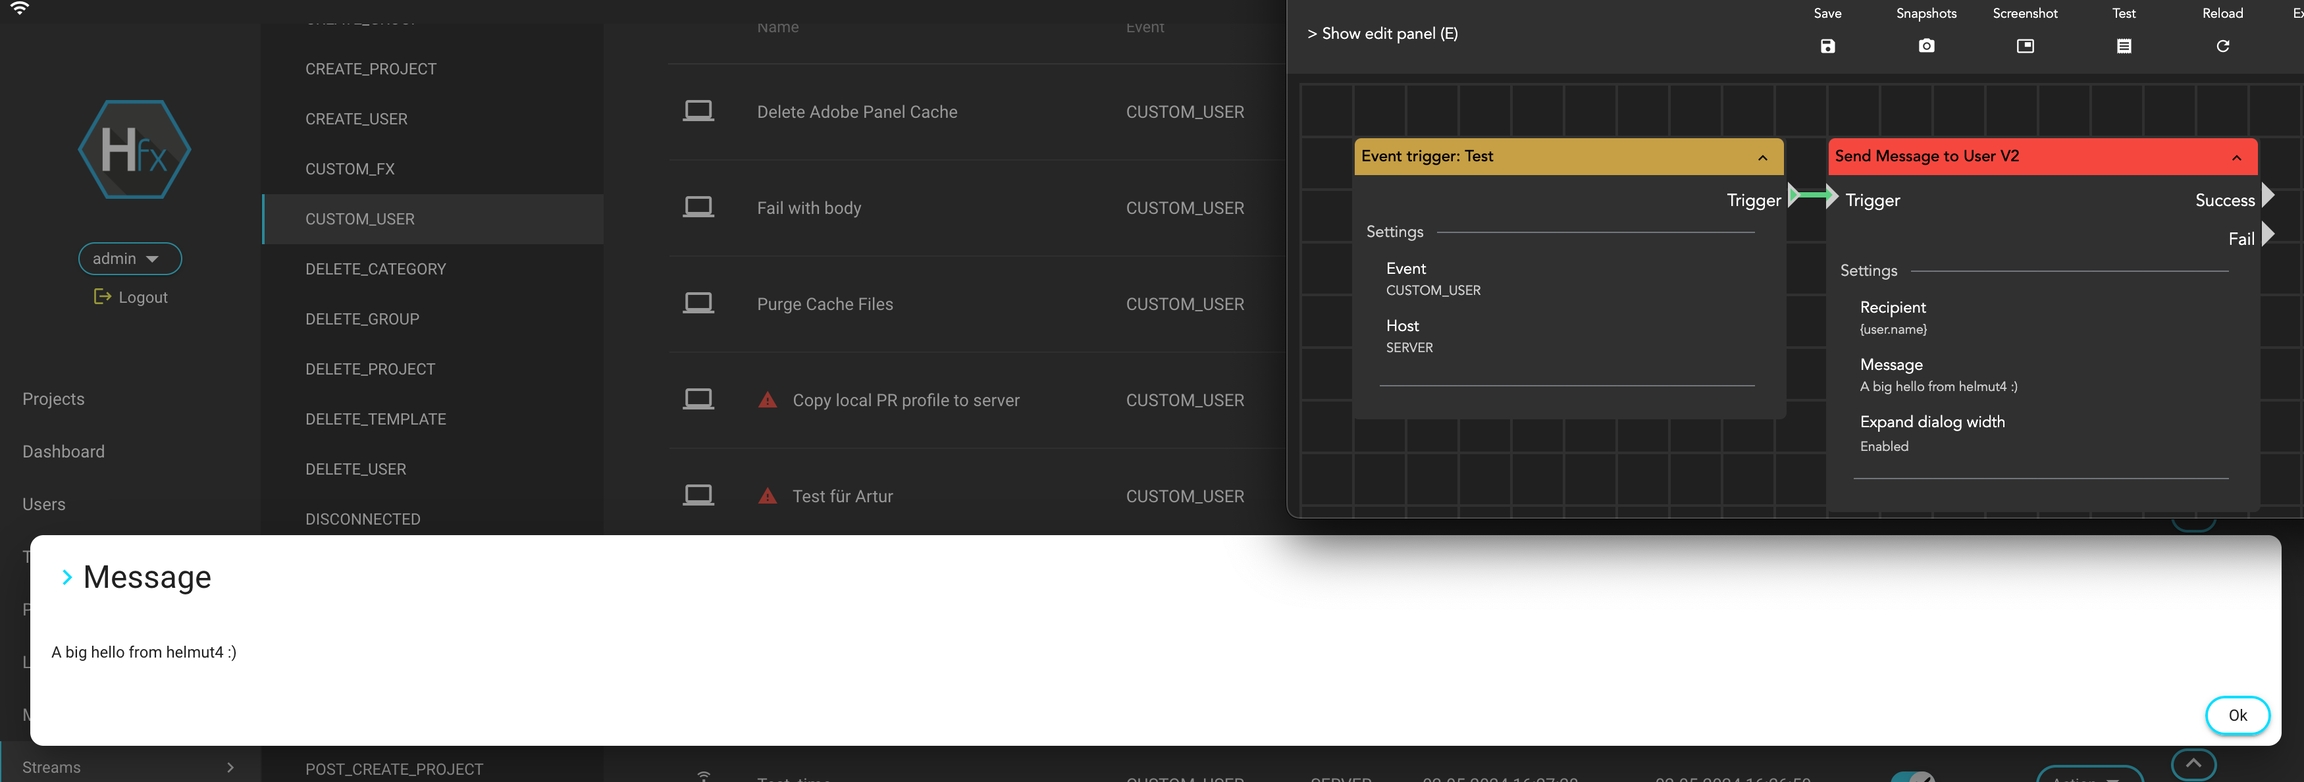Viewport: 2304px width, 782px height.
Task: Open Dashboard from the sidebar
Action: click(x=63, y=451)
